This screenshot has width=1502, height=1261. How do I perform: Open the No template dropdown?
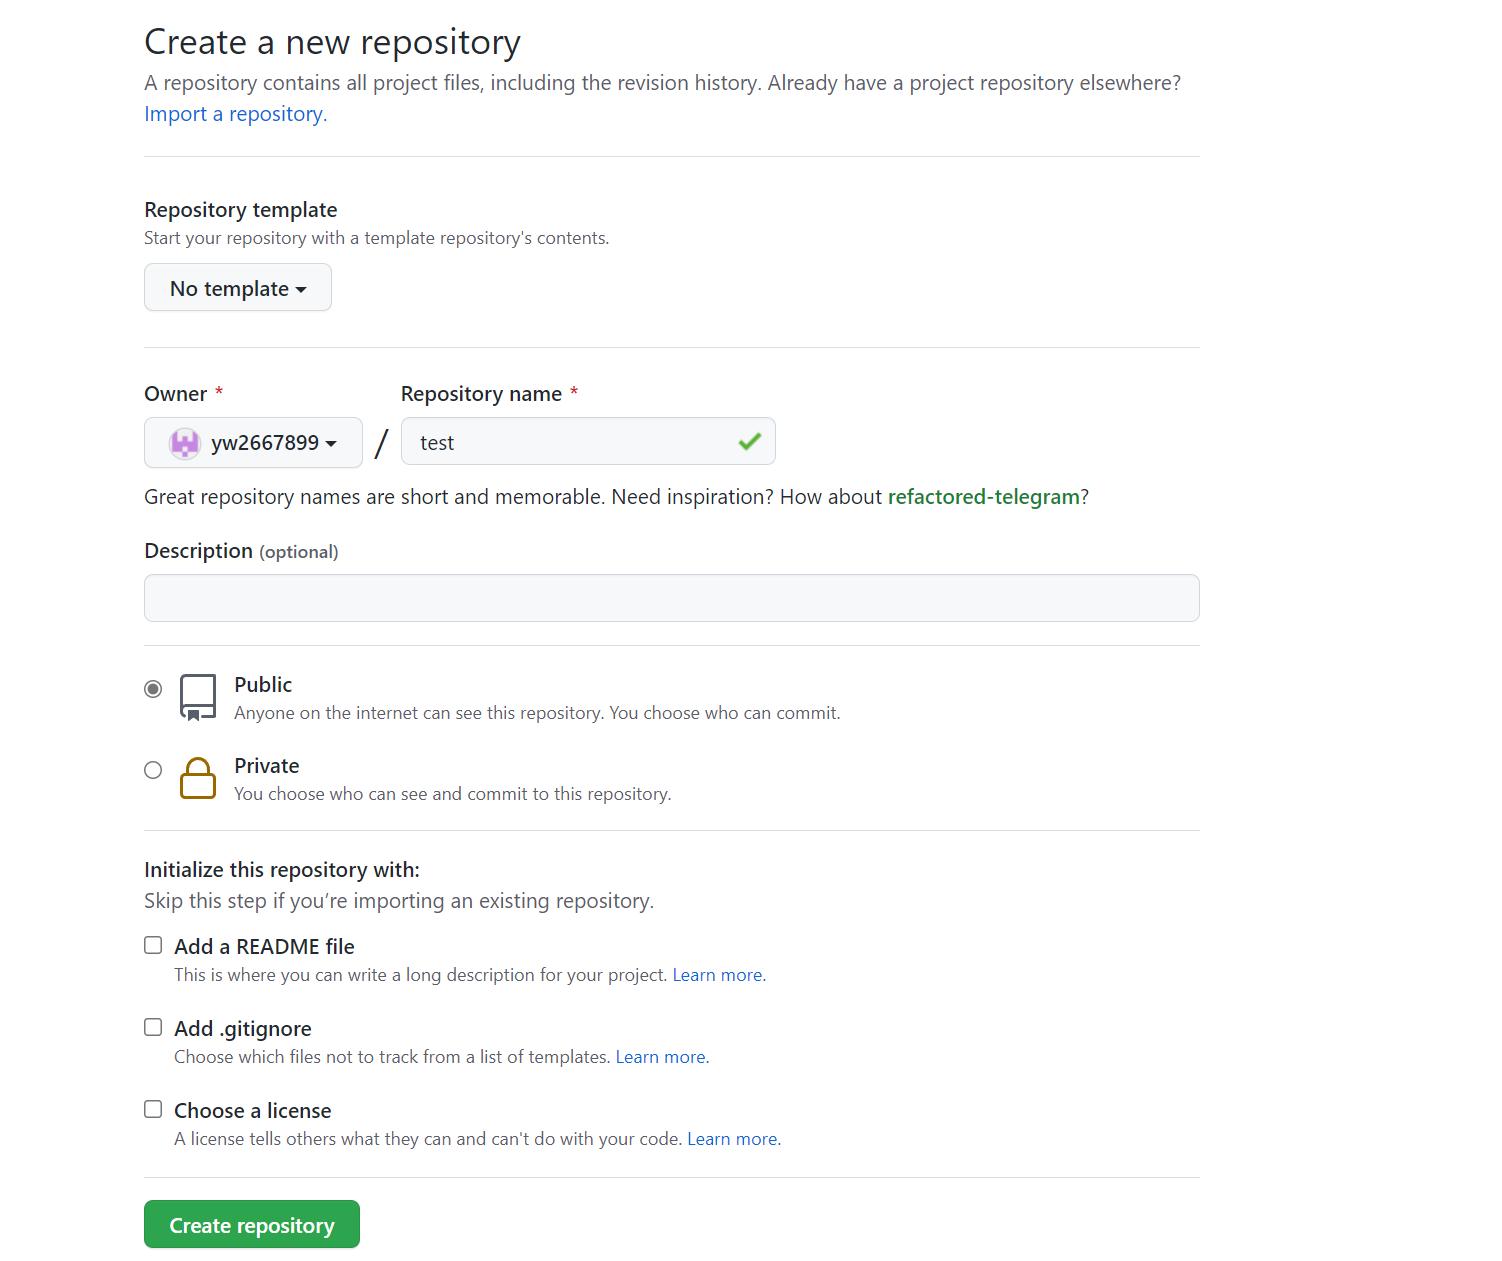pos(237,288)
